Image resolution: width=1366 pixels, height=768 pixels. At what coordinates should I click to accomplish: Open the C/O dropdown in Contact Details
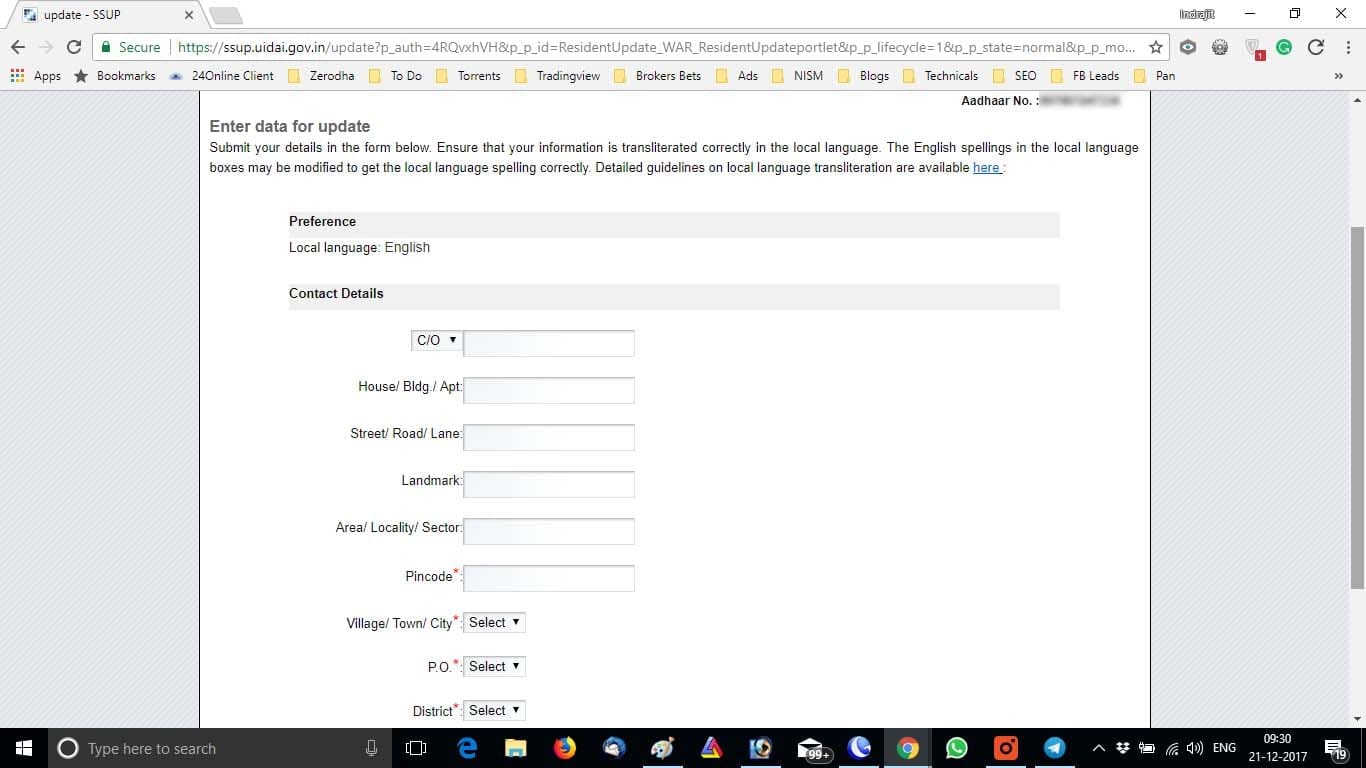tap(435, 340)
